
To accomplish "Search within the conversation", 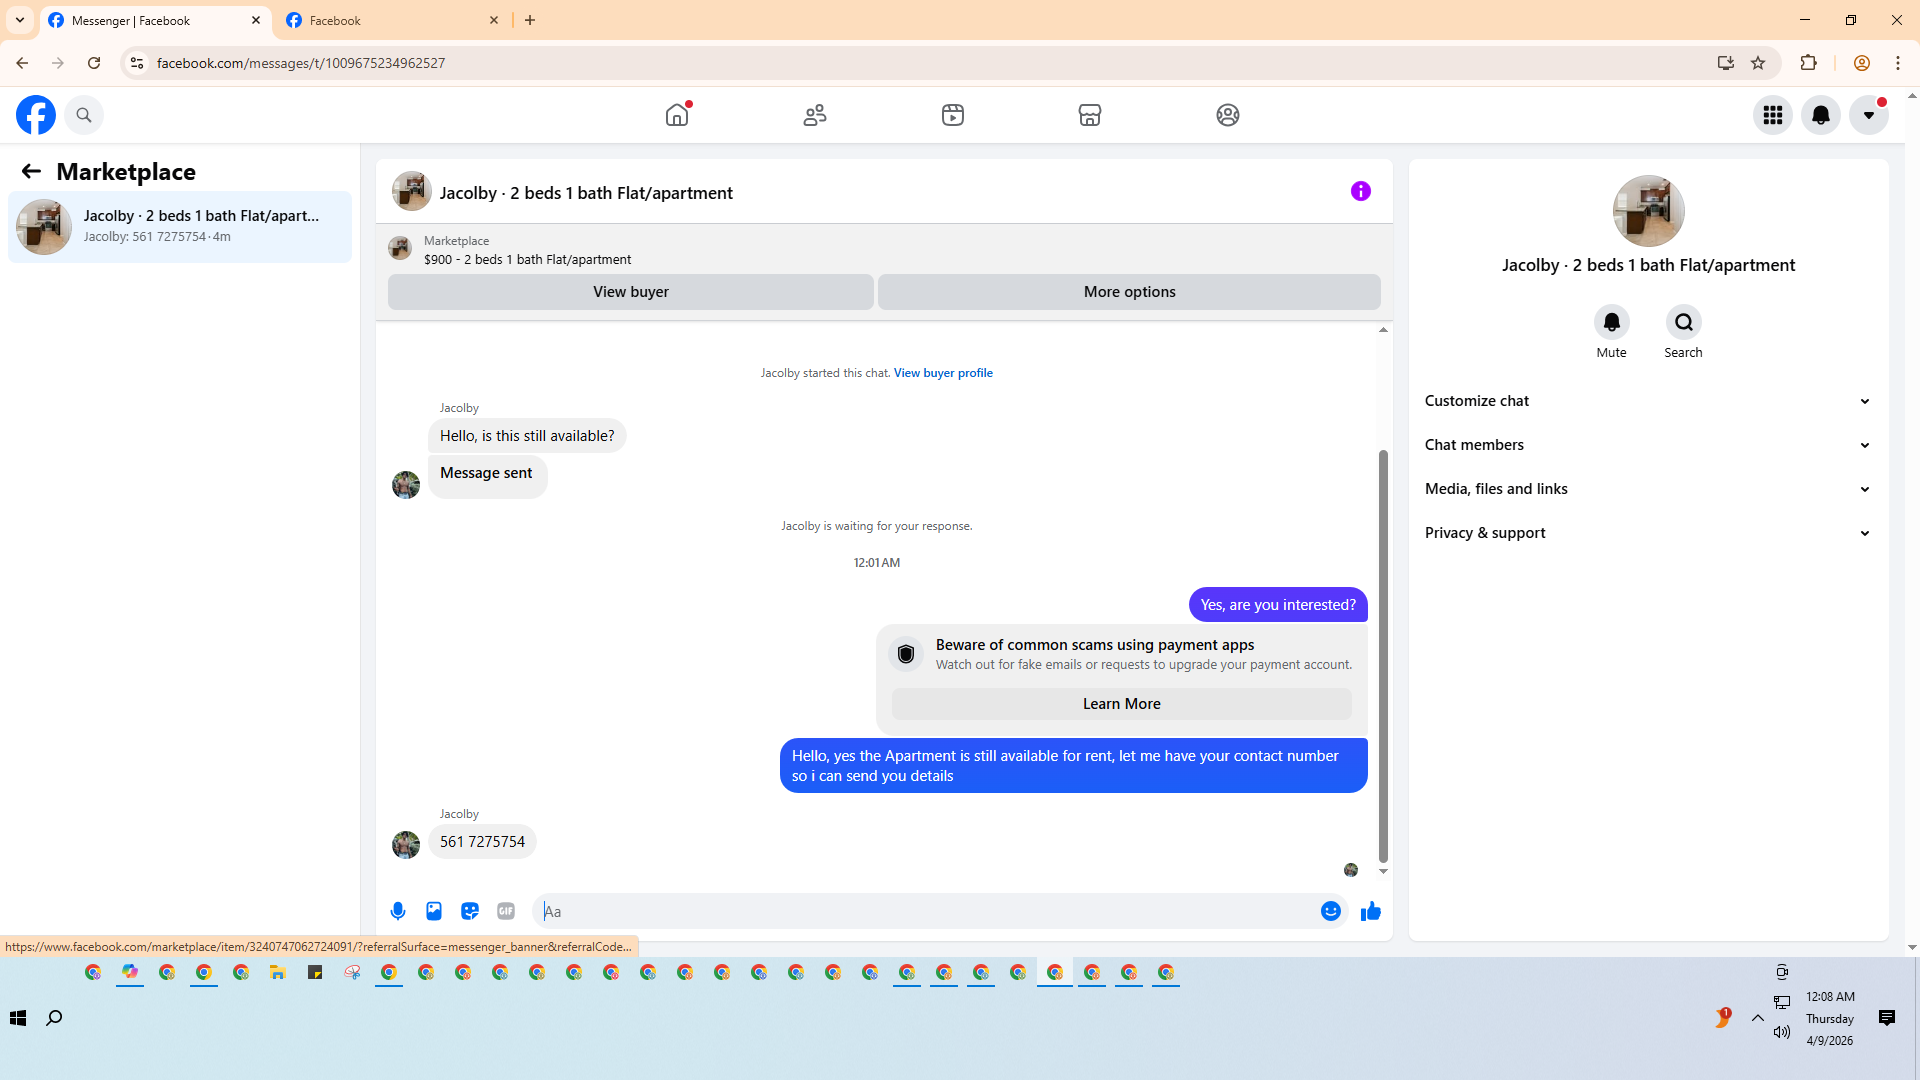I will (1683, 323).
